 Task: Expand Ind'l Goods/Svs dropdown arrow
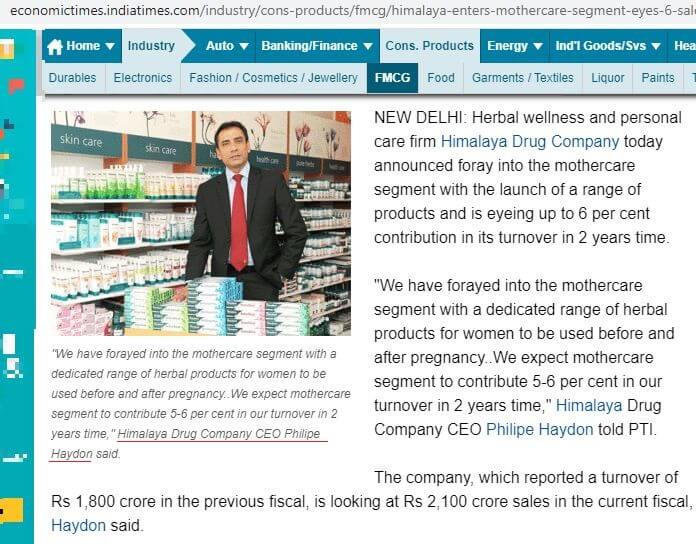click(x=656, y=46)
